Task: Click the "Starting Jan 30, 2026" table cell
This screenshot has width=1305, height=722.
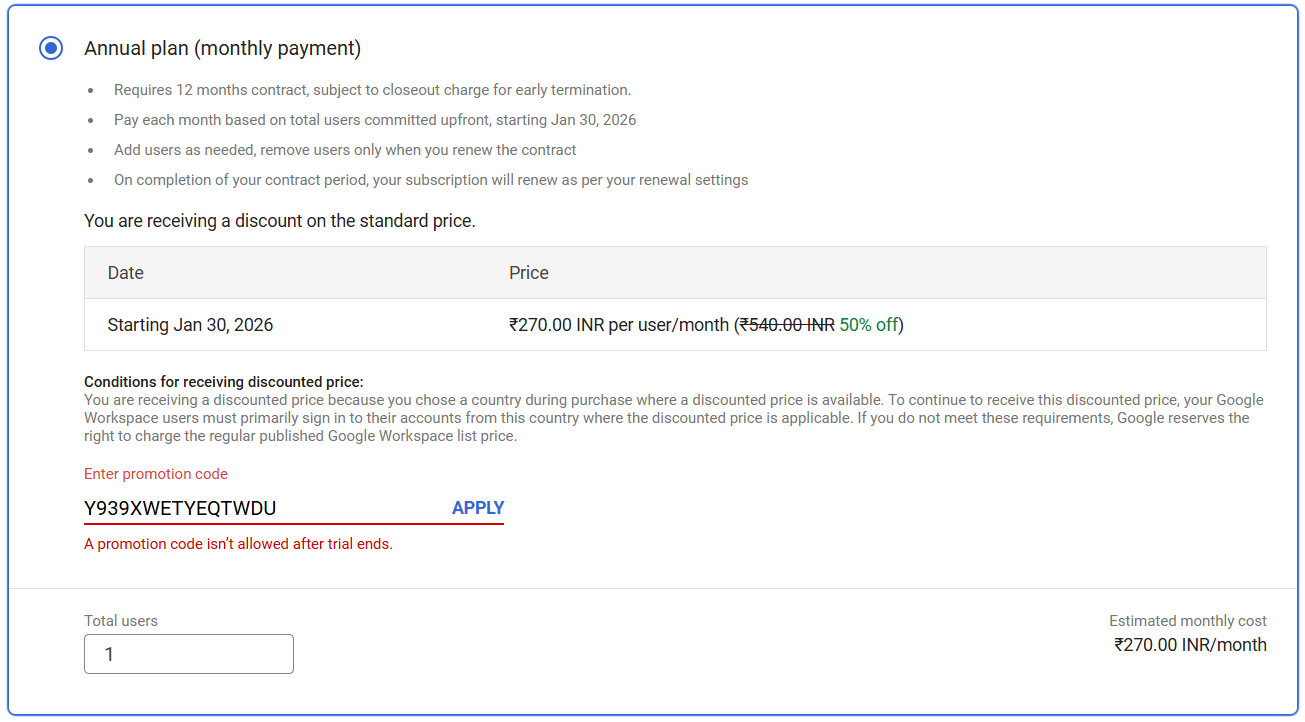Action: click(190, 325)
